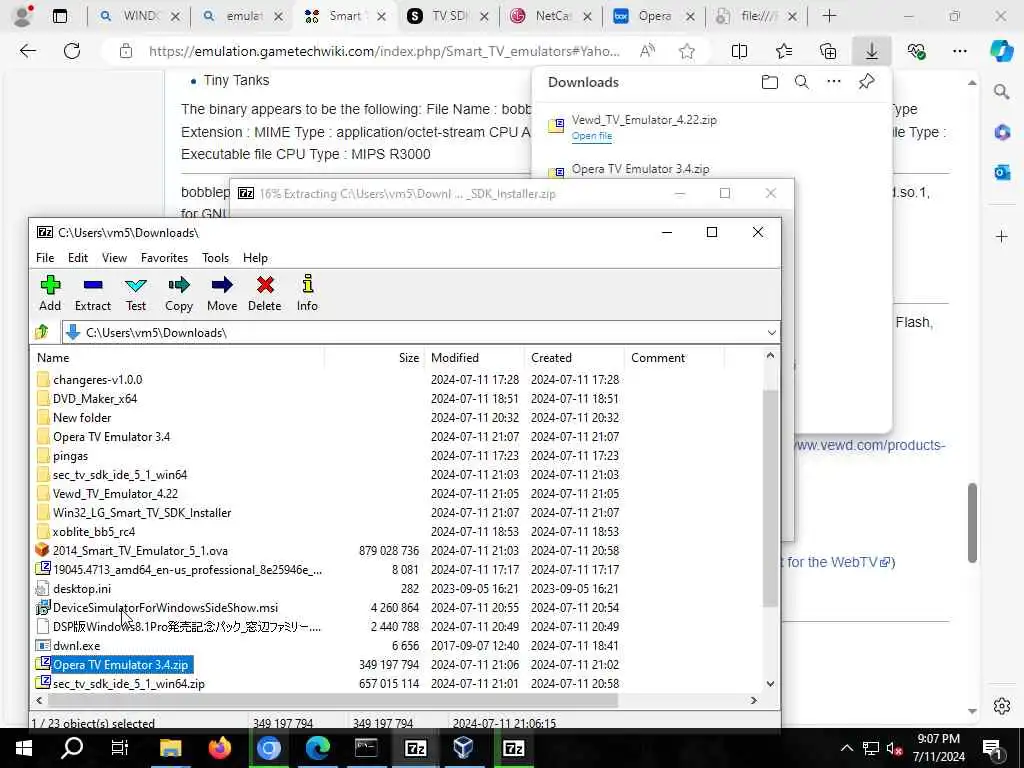Sort by Modified column header

(x=474, y=357)
